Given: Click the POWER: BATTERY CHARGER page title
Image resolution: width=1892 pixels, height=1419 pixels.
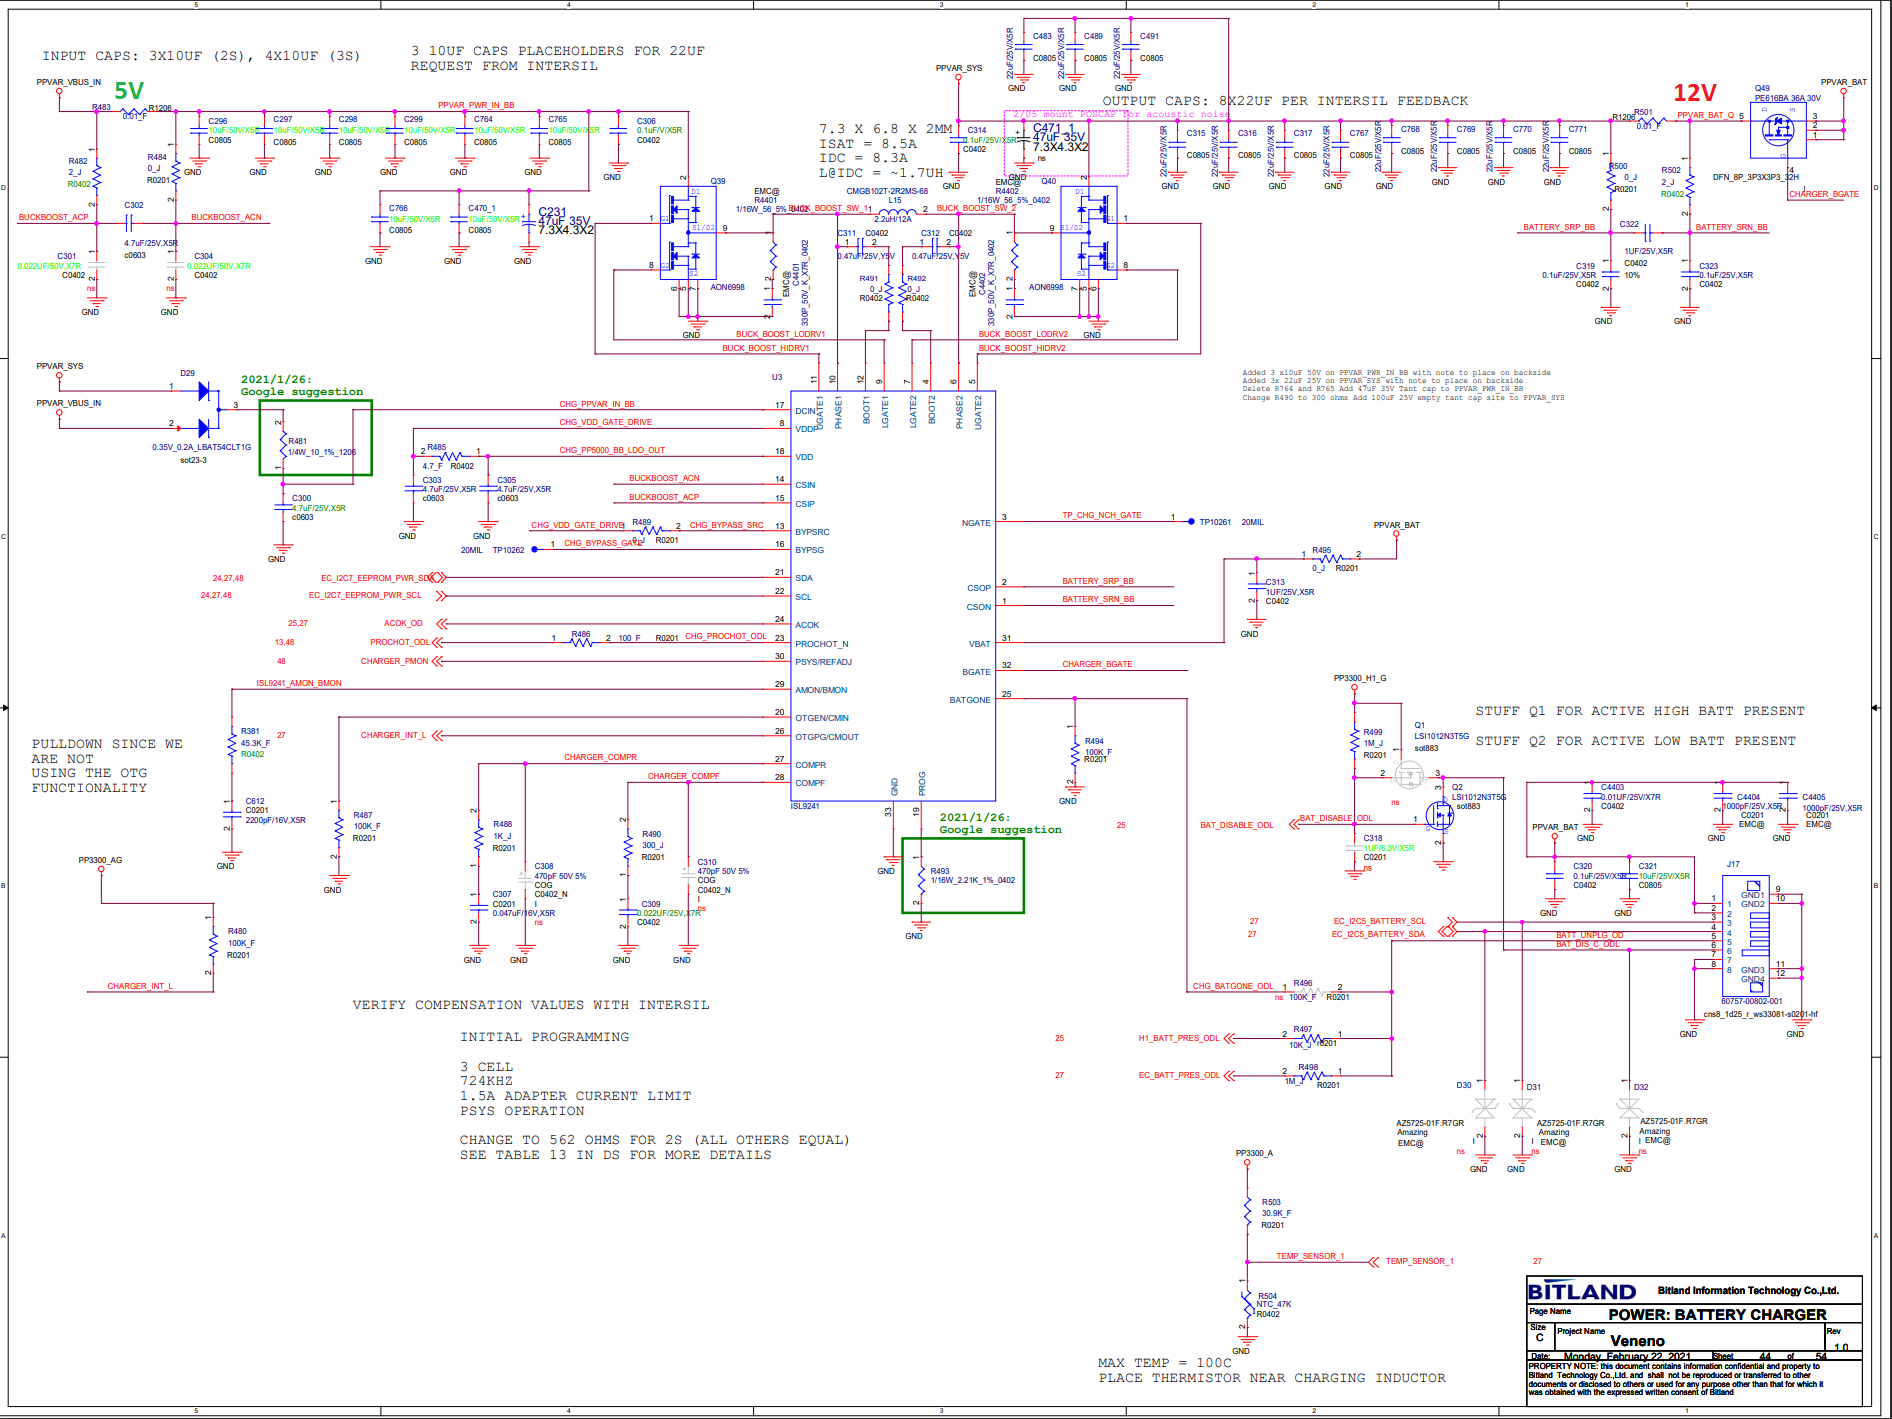Looking at the screenshot, I should pyautogui.click(x=1716, y=1314).
